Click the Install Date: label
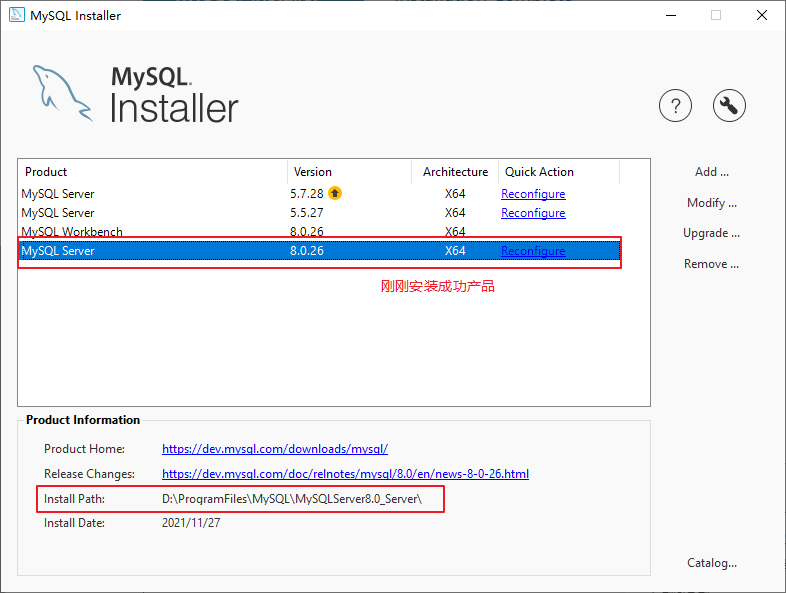786x593 pixels. 74,523
